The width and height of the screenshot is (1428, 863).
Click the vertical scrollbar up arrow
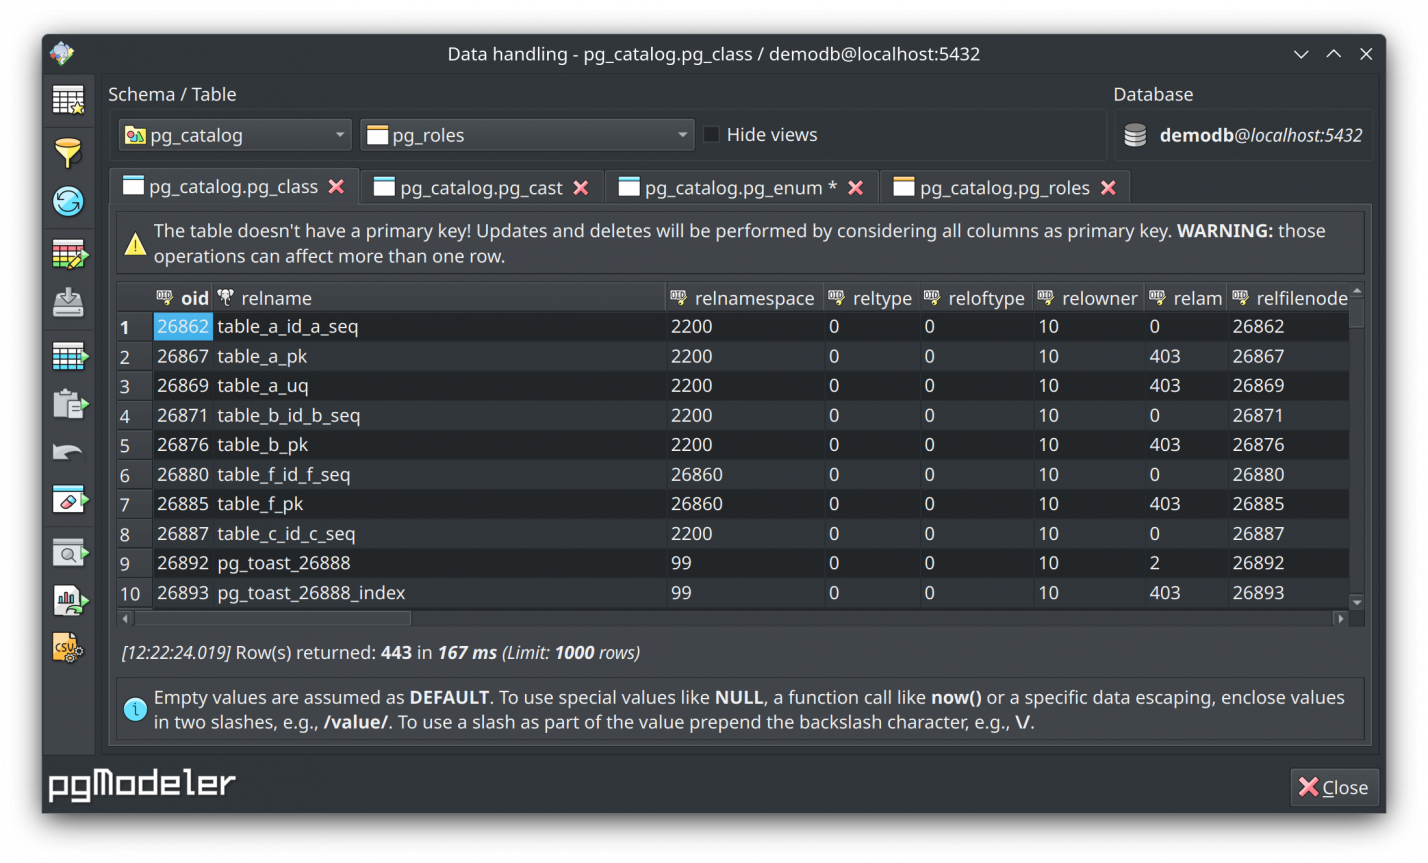click(x=1357, y=291)
